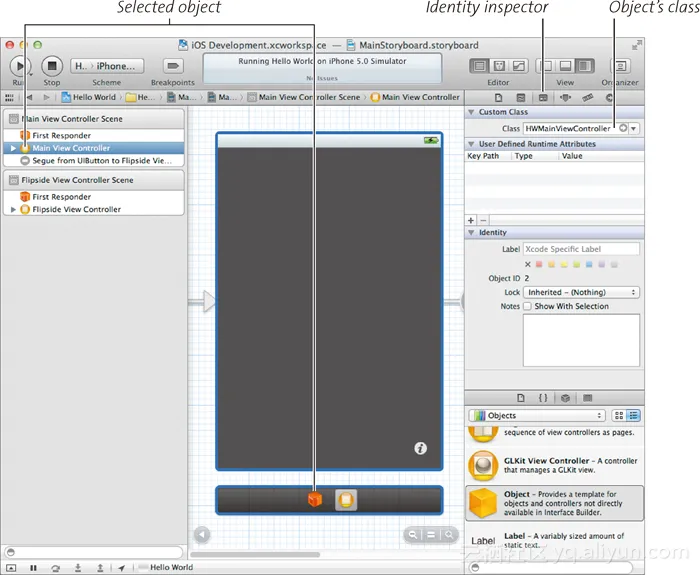This screenshot has width=700, height=575.
Task: Pick the blue label color swatch
Action: point(589,265)
